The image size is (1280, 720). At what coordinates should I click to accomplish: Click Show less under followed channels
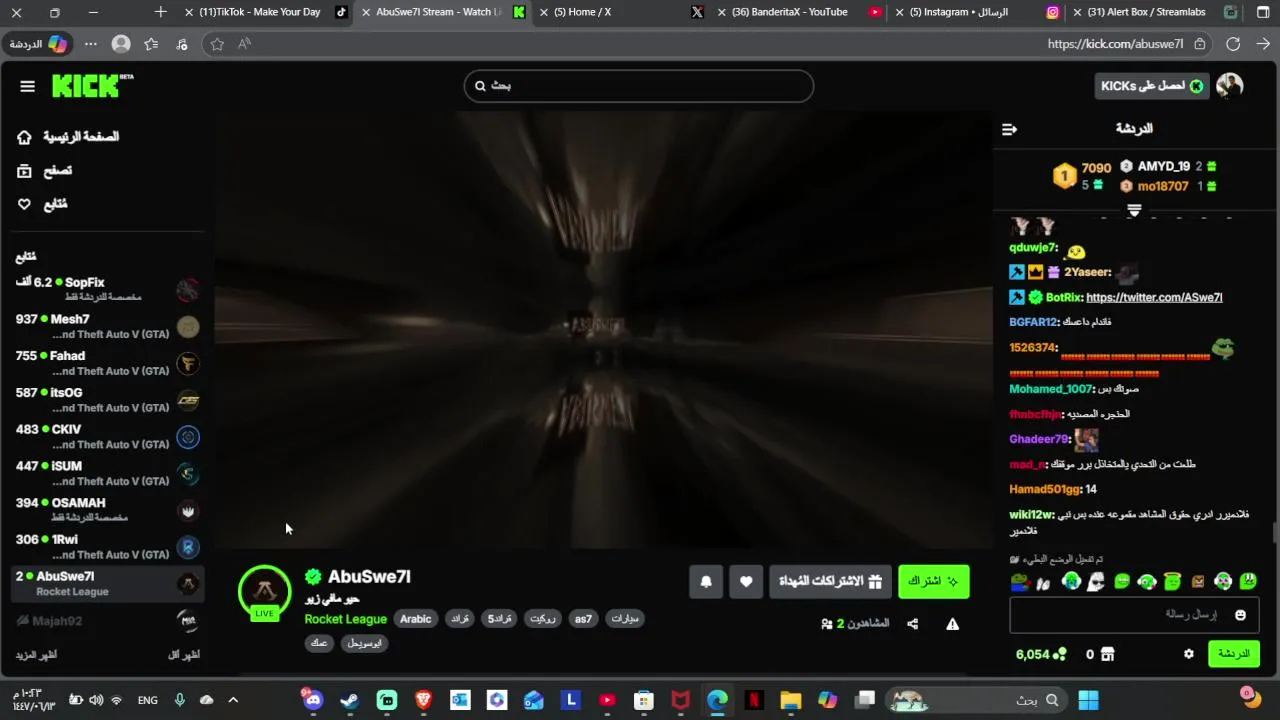[184, 655]
